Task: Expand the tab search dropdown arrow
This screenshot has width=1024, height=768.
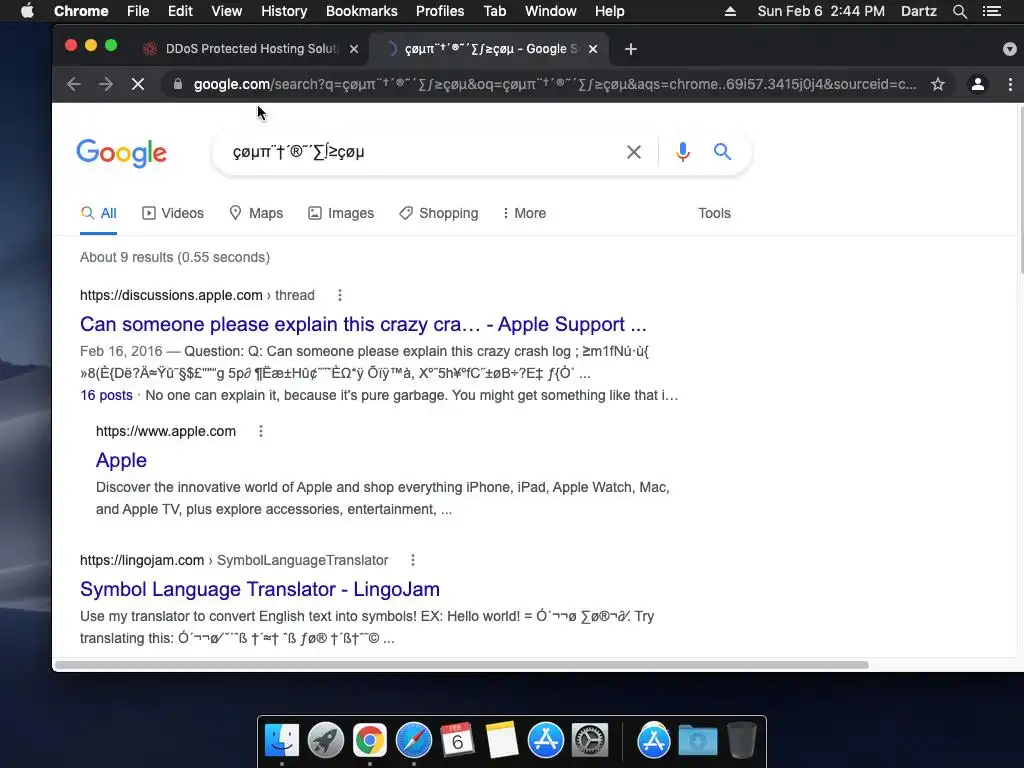Action: click(x=1009, y=49)
